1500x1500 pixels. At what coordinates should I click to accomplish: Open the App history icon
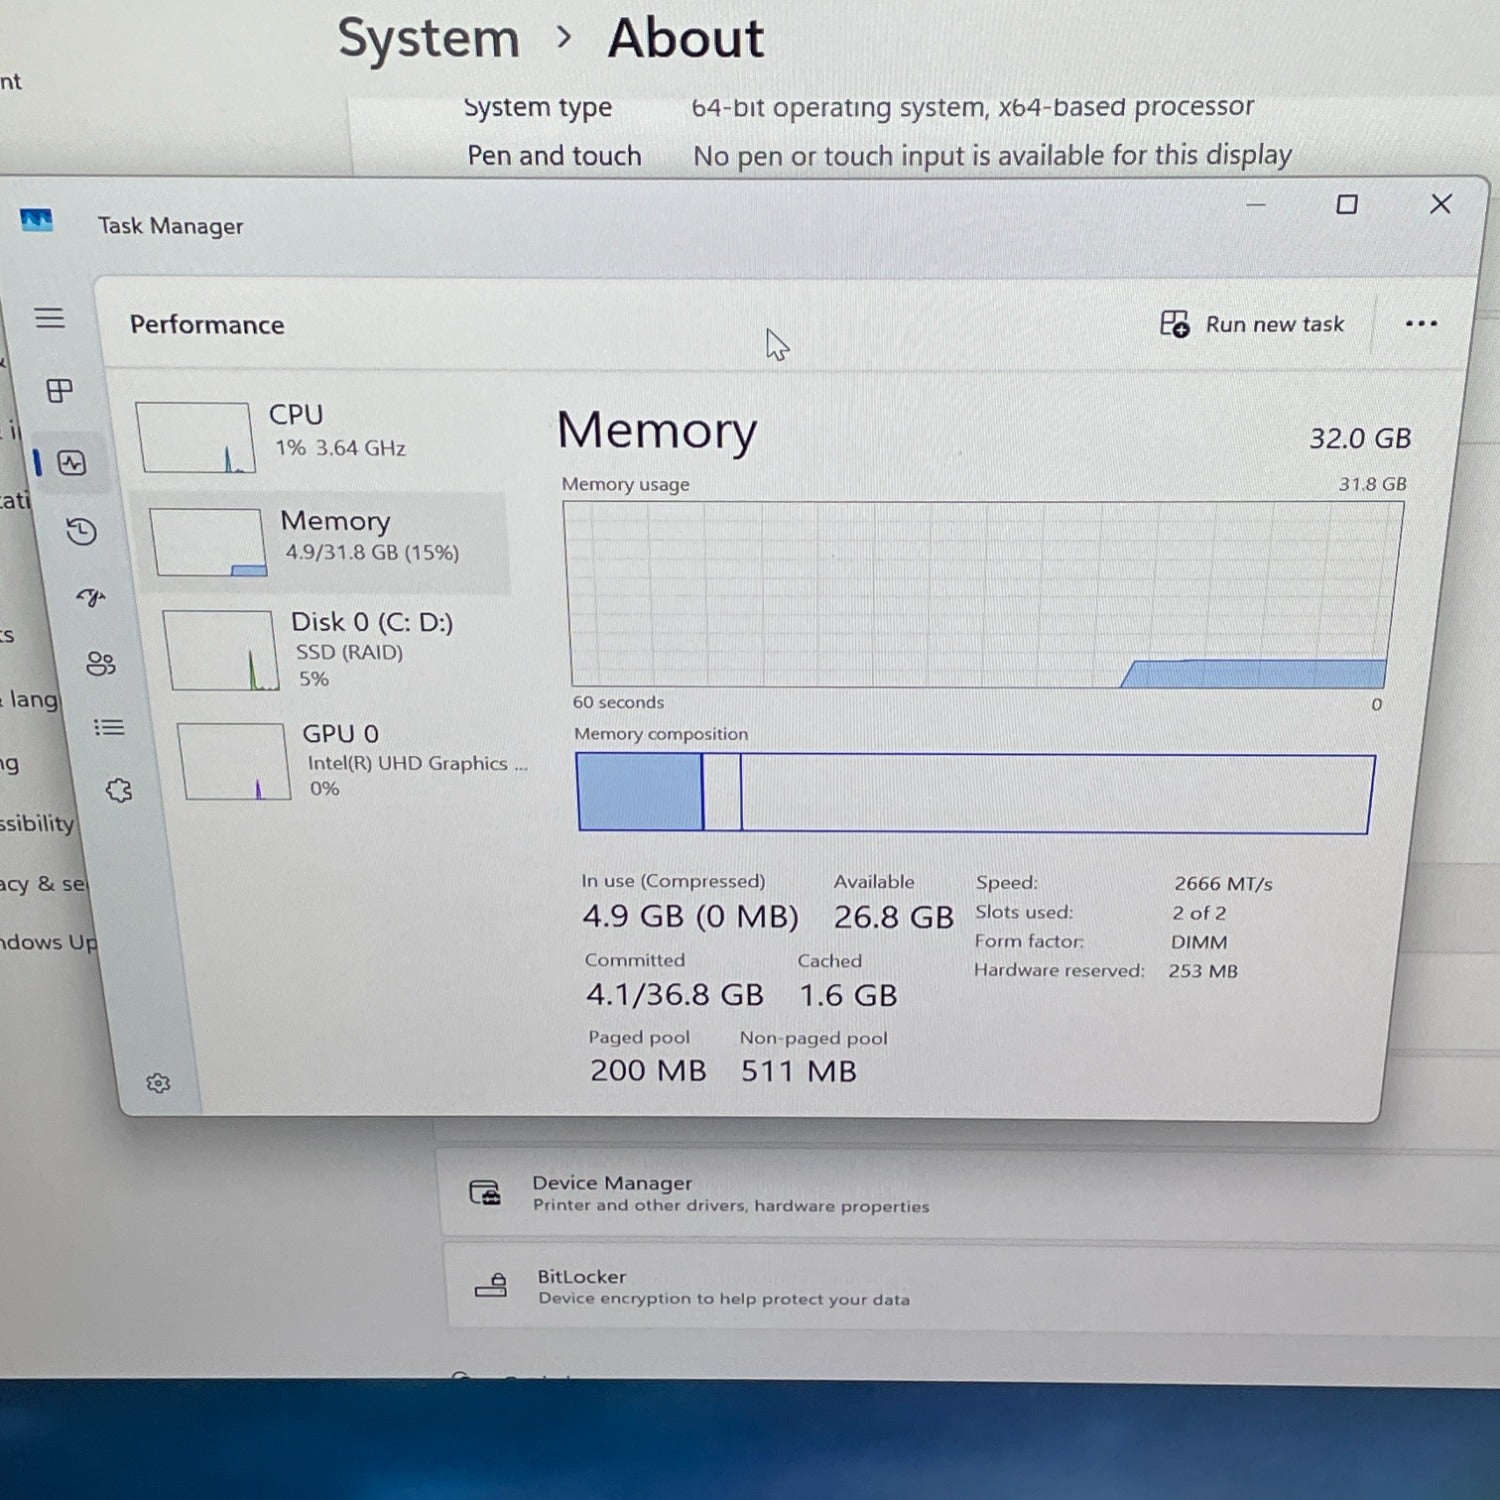tap(81, 531)
